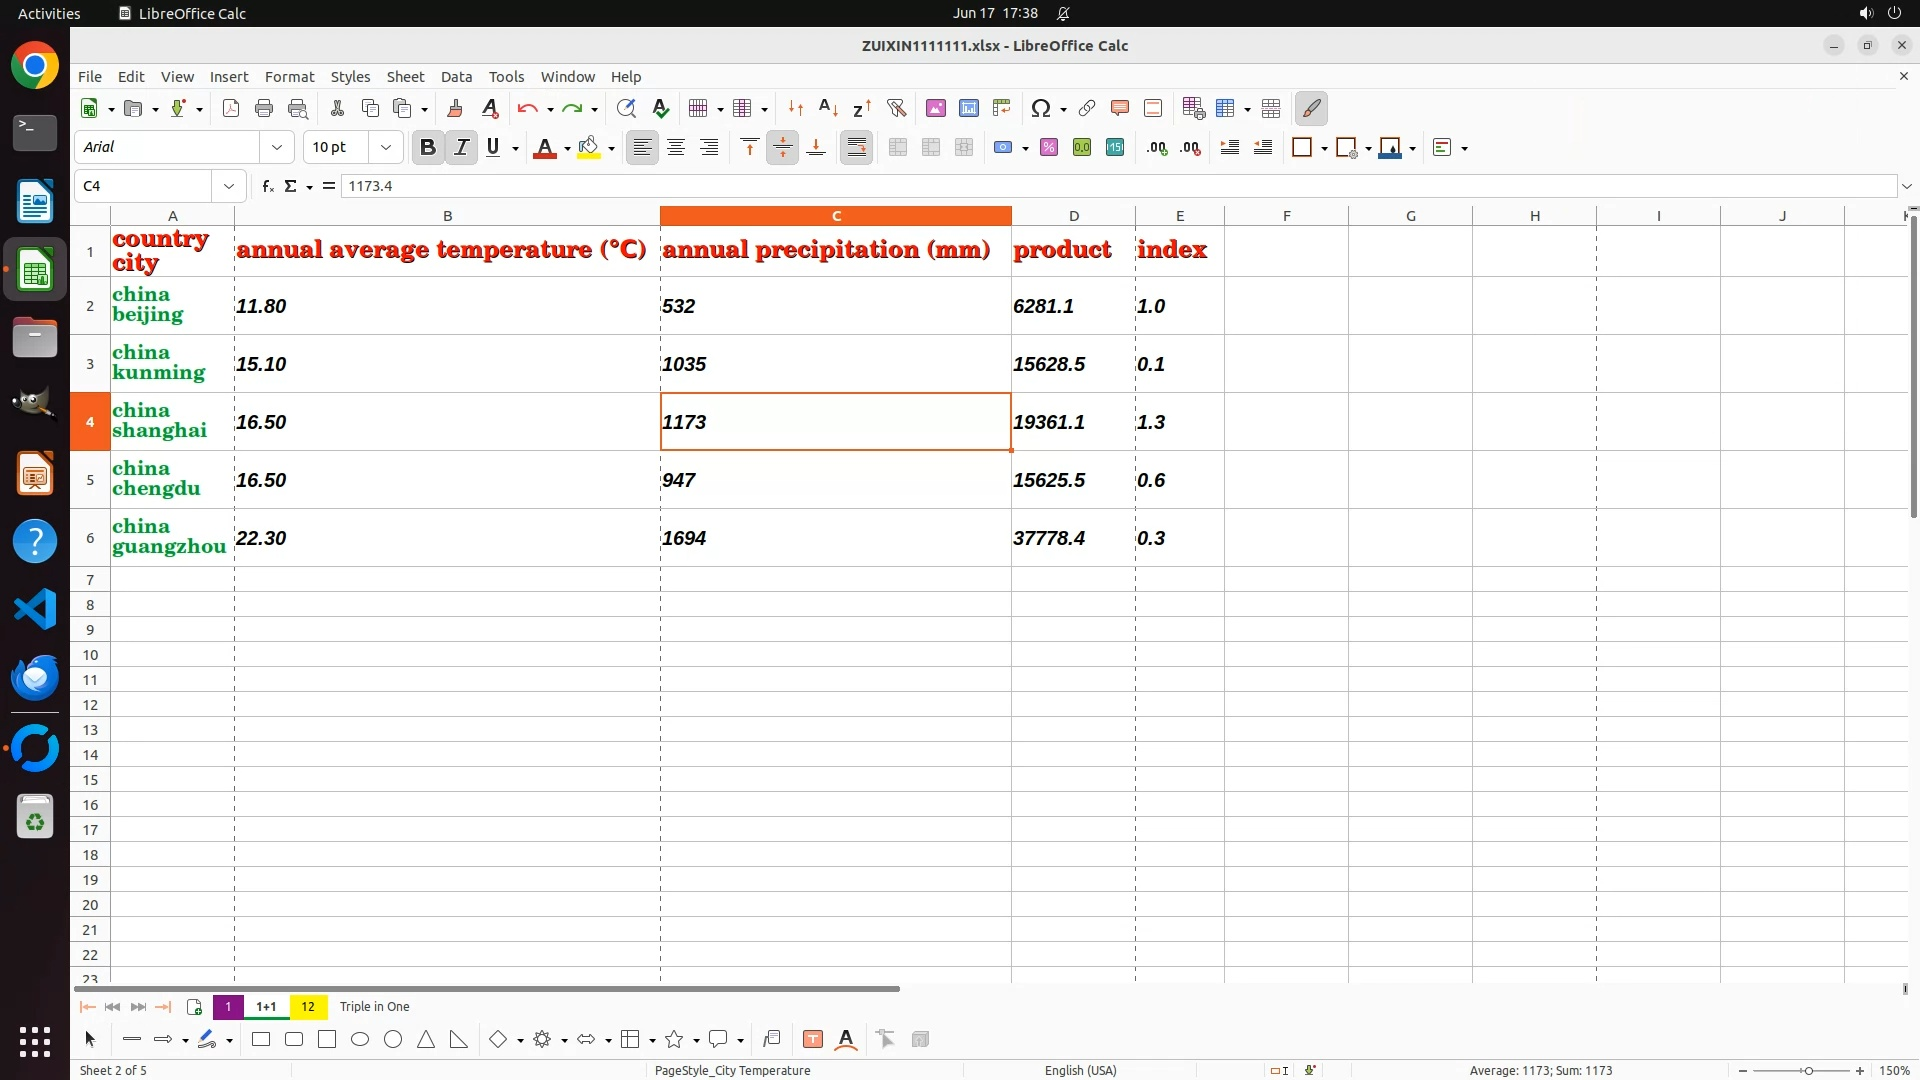Screen dimensions: 1920x1080
Task: Toggle the Wrap Text button
Action: point(856,147)
